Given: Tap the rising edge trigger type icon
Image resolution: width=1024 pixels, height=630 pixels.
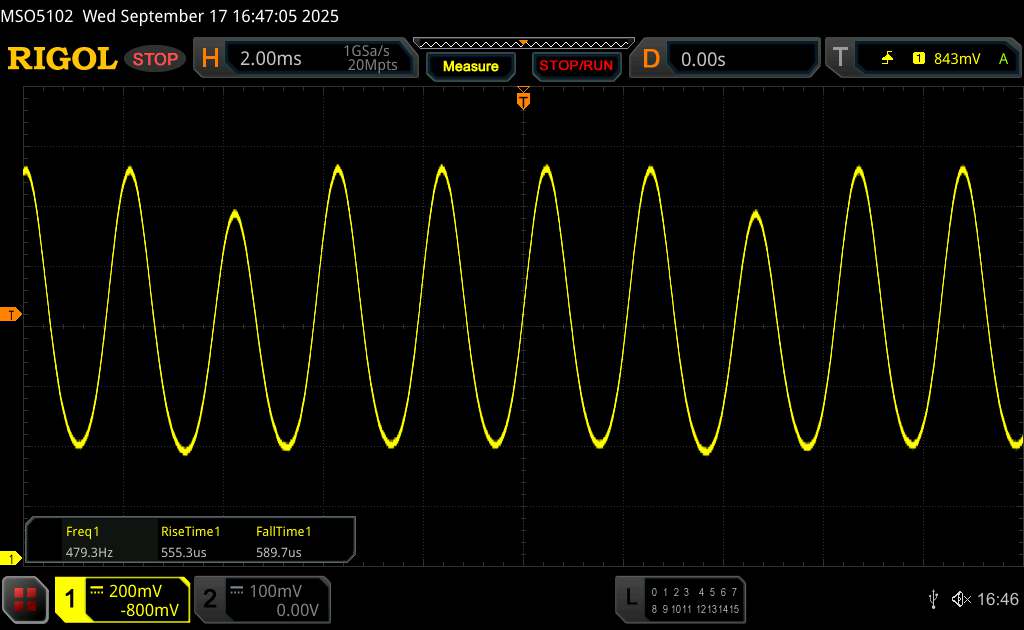Looking at the screenshot, I should tap(887, 59).
